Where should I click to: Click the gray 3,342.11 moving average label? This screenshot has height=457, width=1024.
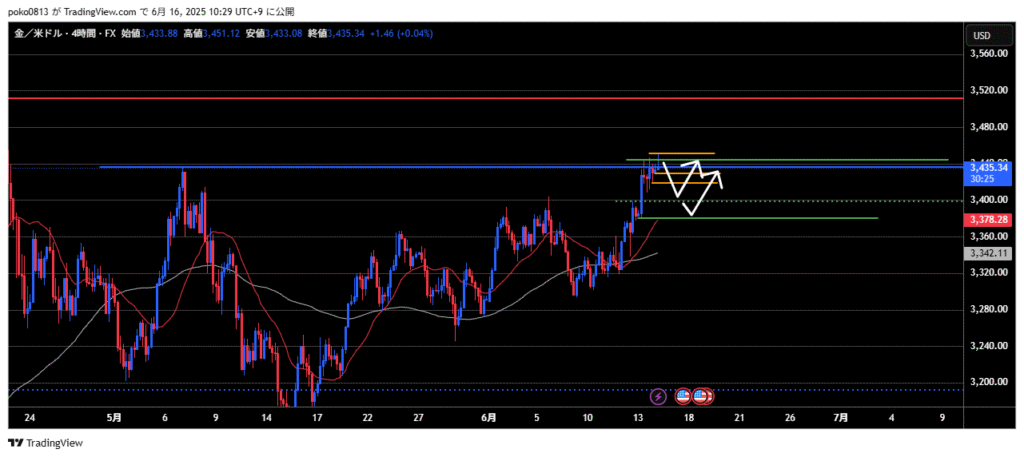click(x=987, y=254)
